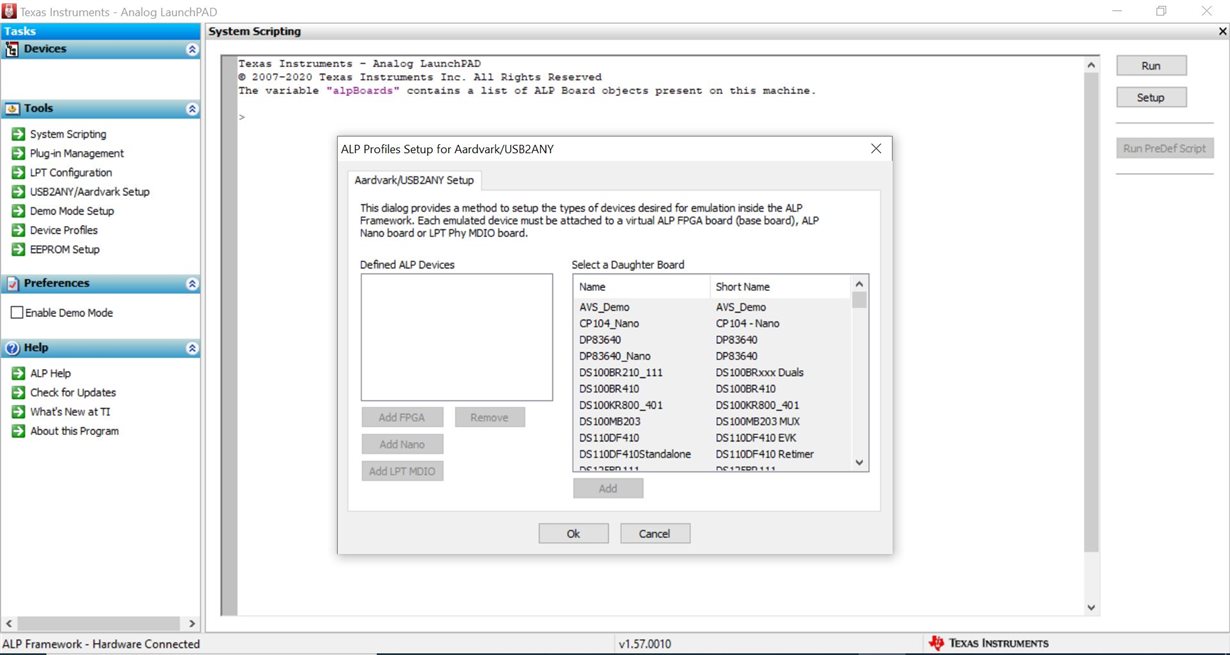Click the Name column header
The image size is (1230, 655).
pyautogui.click(x=642, y=287)
